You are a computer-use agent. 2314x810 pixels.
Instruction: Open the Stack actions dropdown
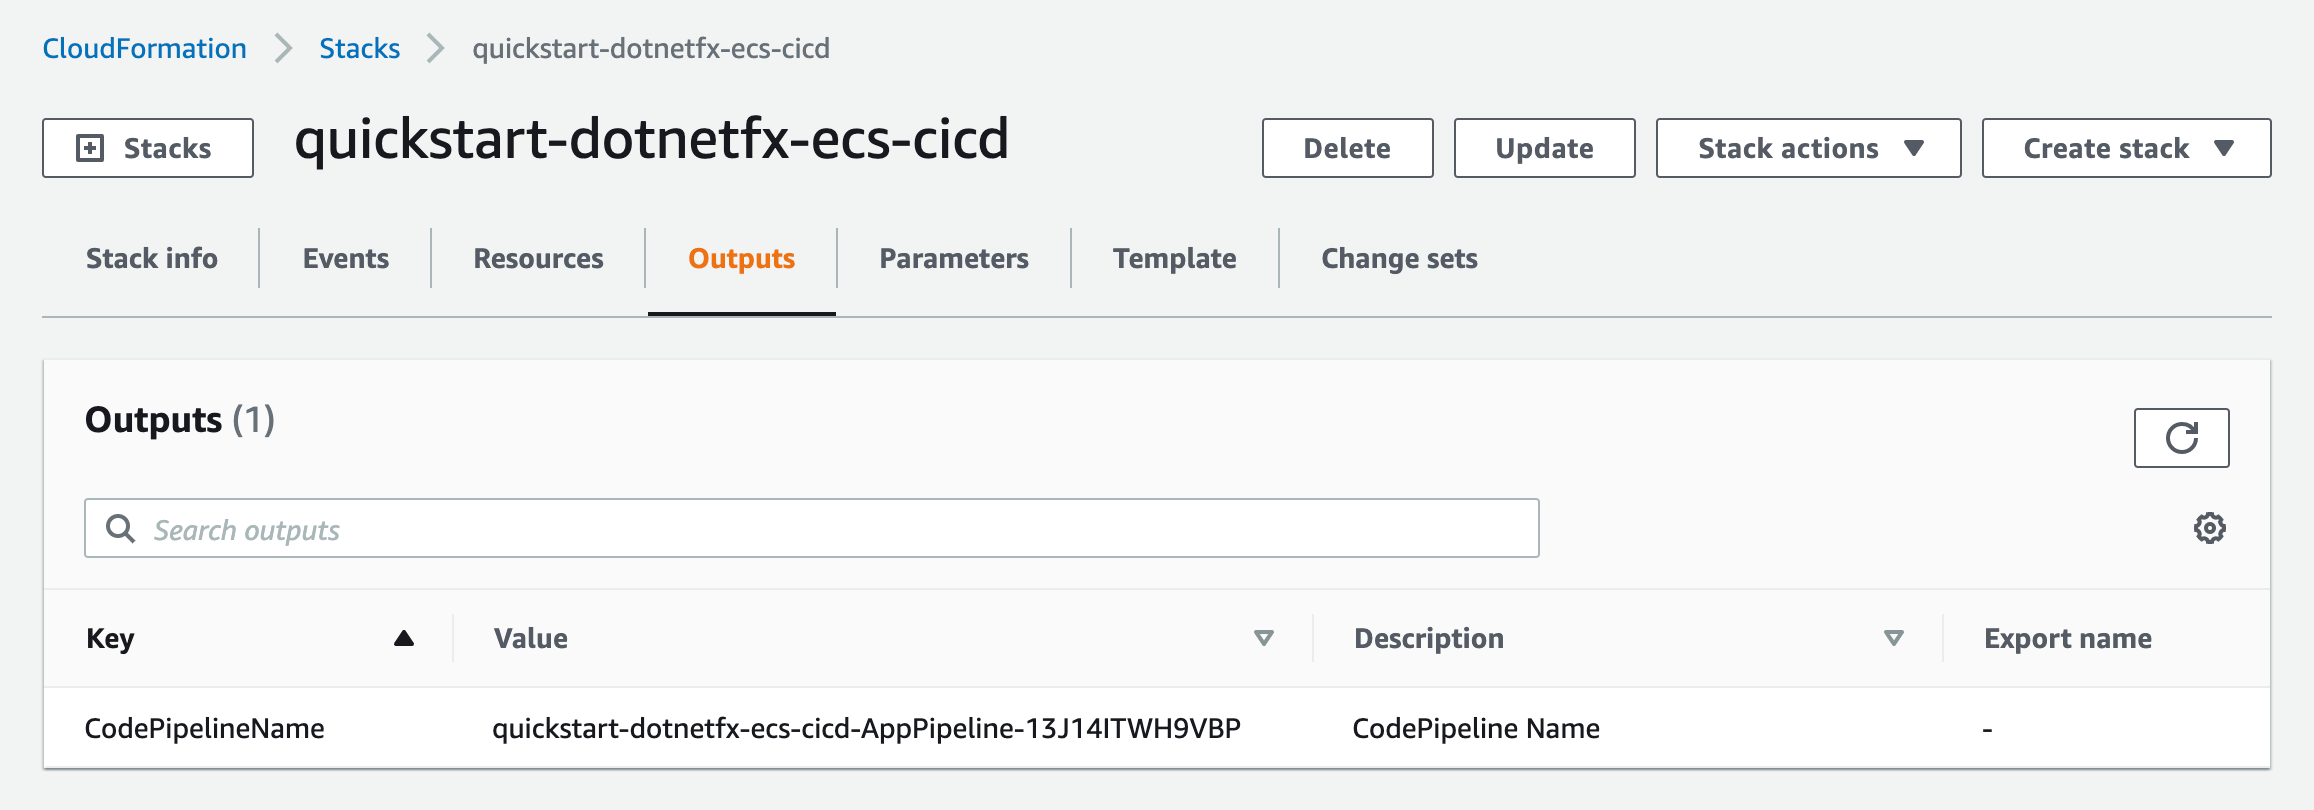point(1808,148)
